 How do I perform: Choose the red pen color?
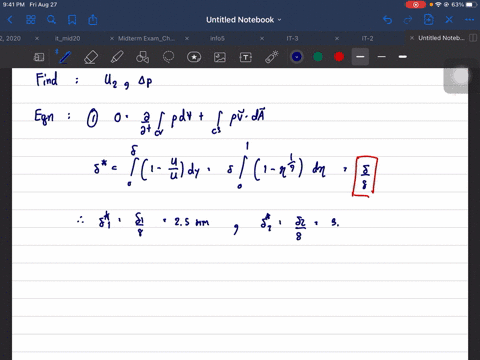[x=339, y=57]
